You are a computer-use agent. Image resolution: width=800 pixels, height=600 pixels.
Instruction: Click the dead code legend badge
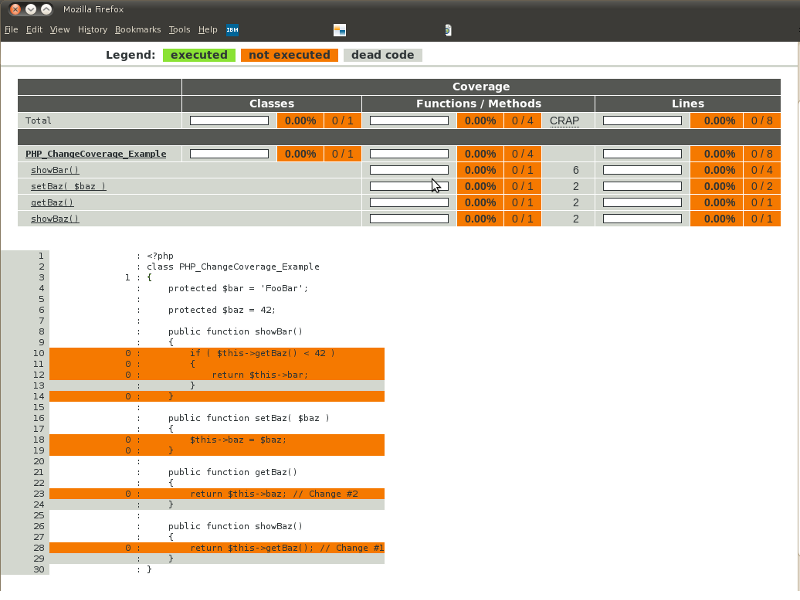point(382,55)
